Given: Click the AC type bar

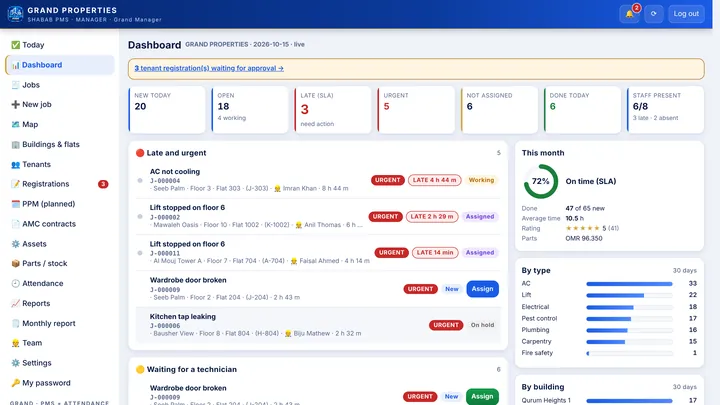Looking at the screenshot, I should [629, 284].
